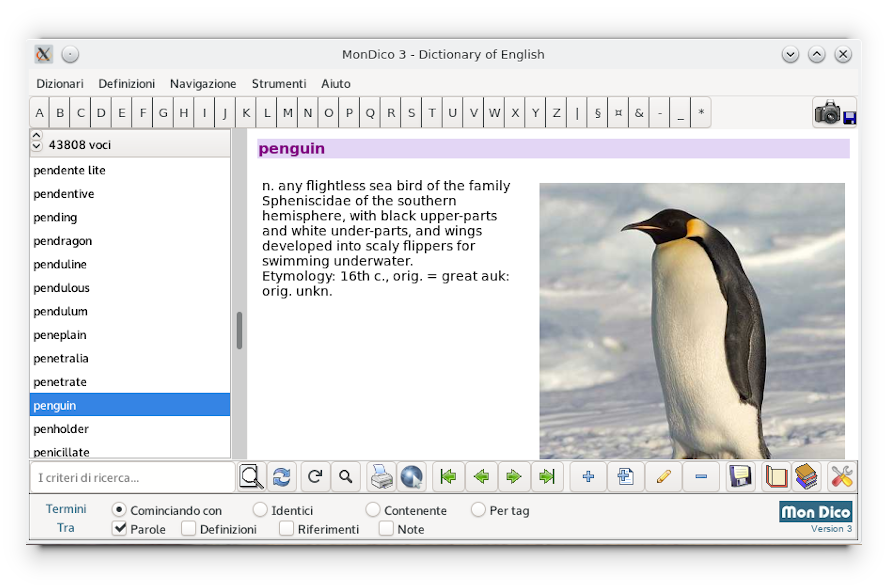This screenshot has width=888, height=585.
Task: Select the entry pendente lite
Action: click(x=130, y=170)
